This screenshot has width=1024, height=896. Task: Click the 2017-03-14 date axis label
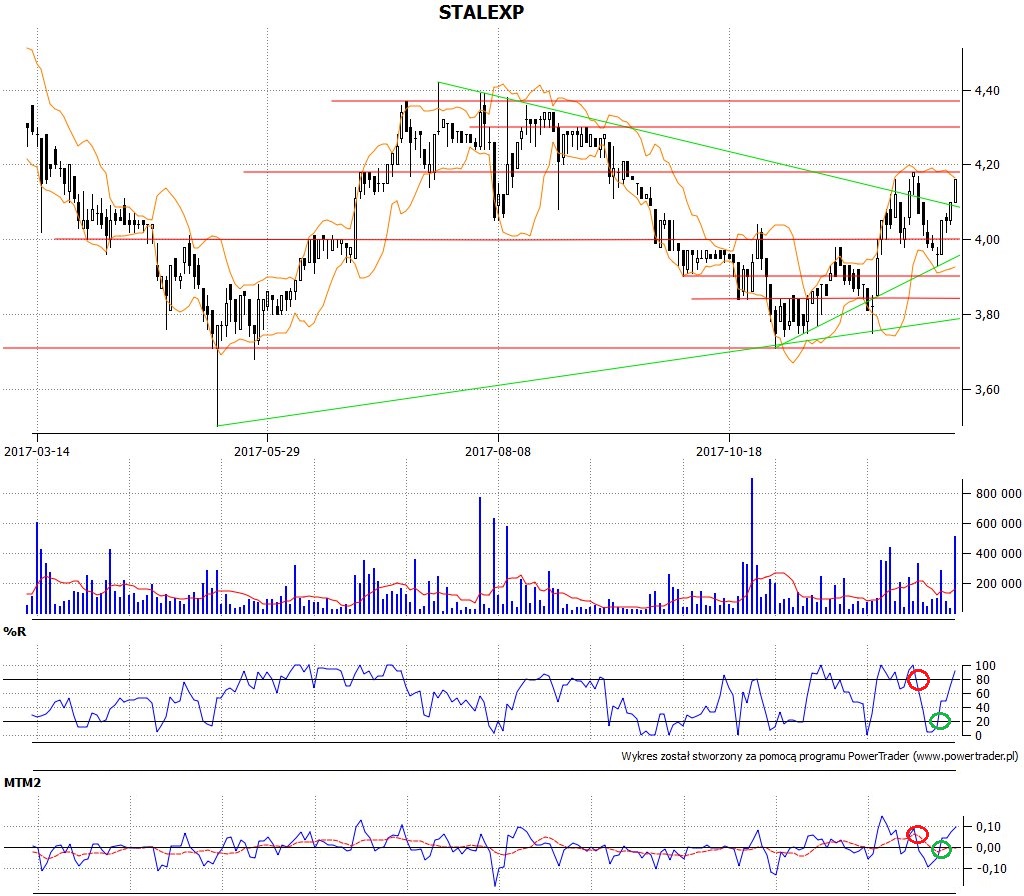click(37, 451)
